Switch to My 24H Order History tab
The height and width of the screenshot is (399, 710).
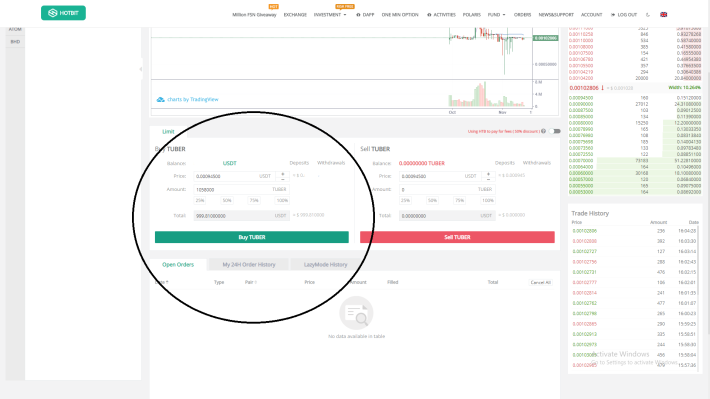point(249,264)
